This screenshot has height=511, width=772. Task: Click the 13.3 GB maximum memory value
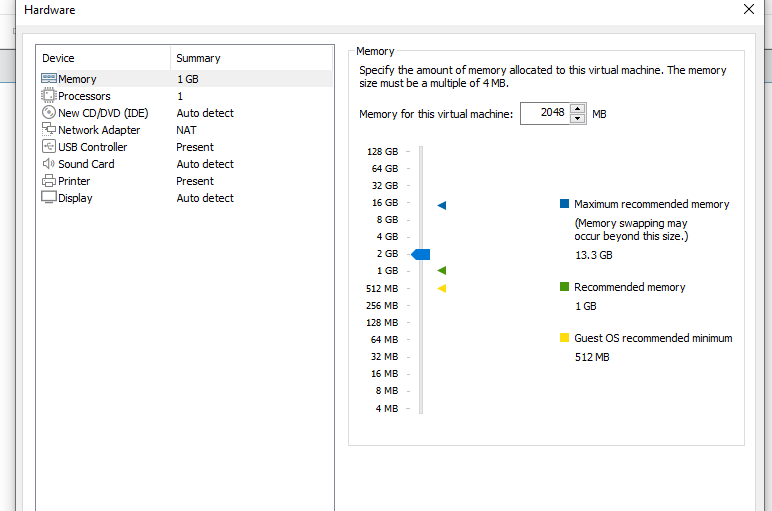click(x=593, y=255)
